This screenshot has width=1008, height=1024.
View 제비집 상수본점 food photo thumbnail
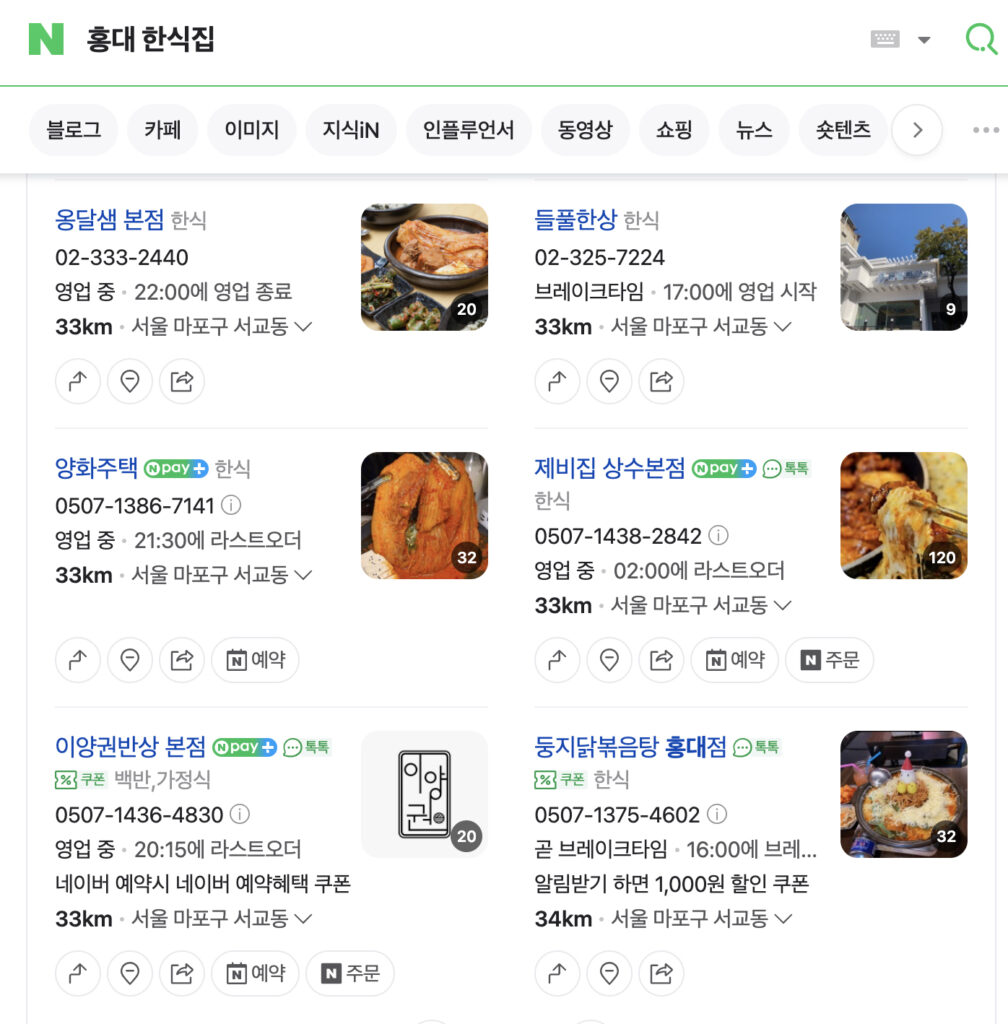tap(903, 515)
